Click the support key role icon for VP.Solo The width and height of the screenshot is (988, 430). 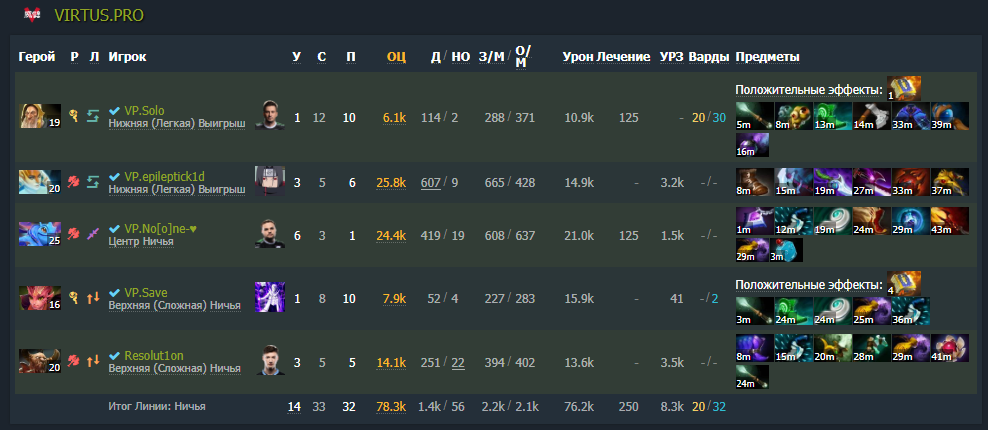[x=74, y=116]
